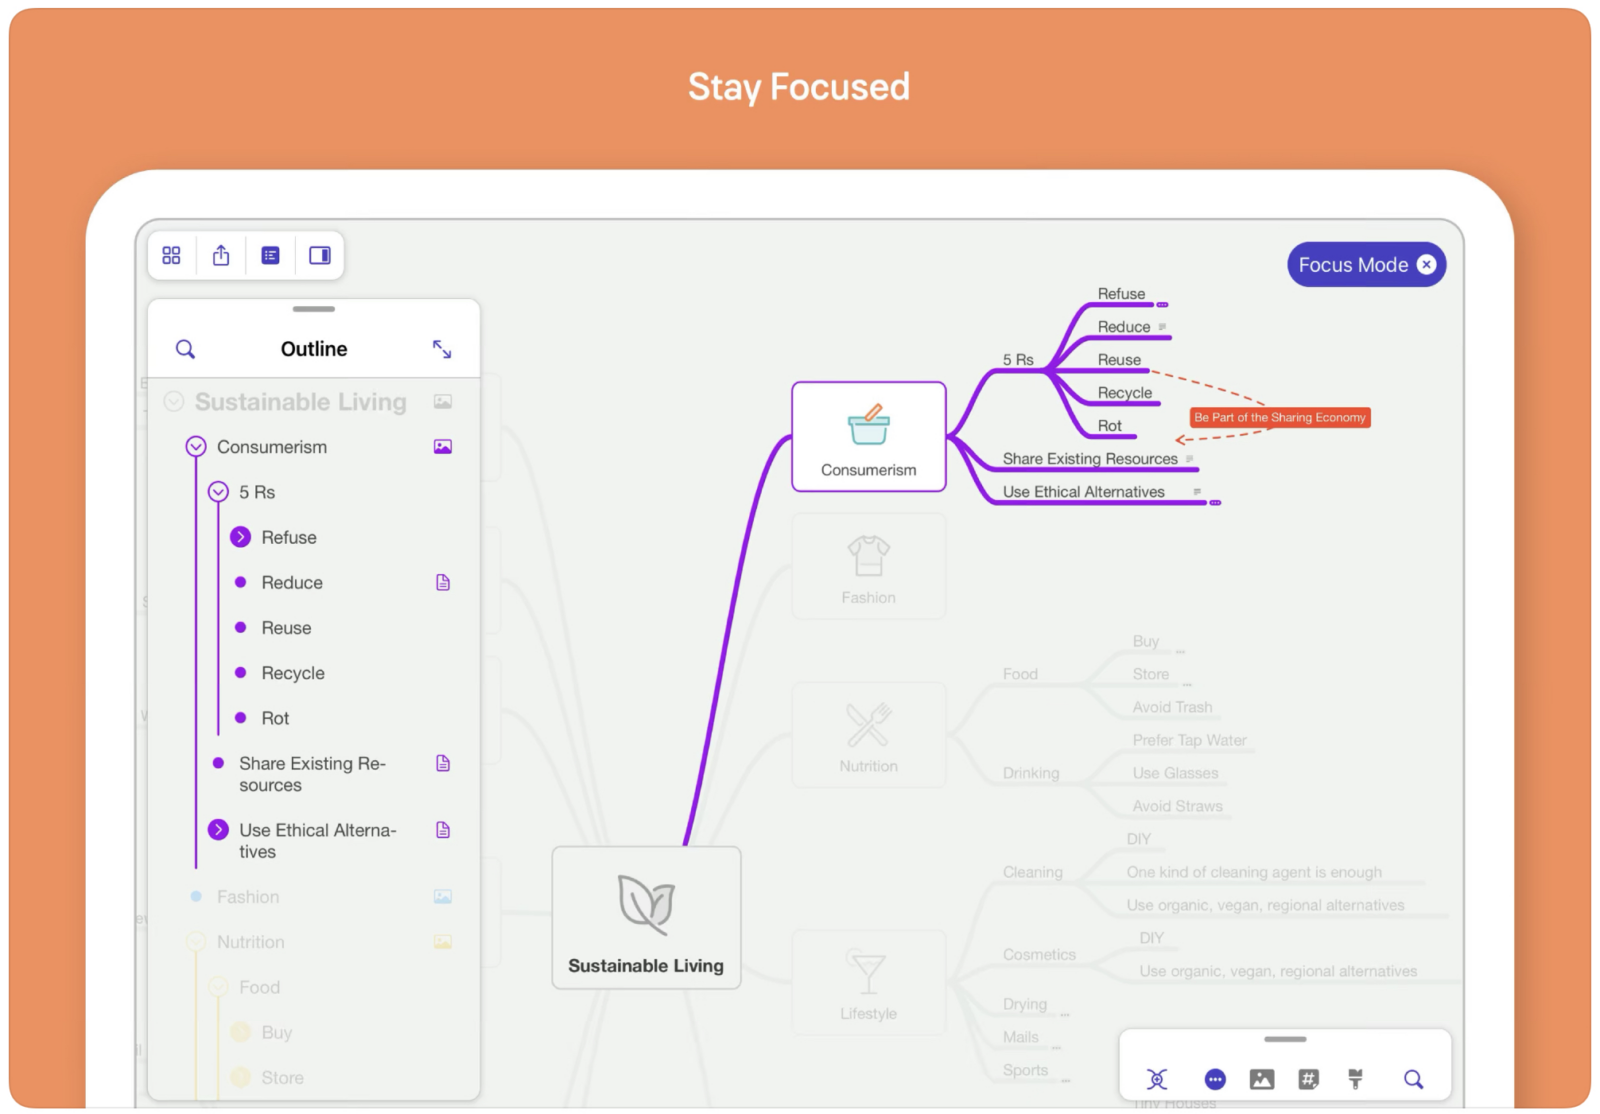The image size is (1600, 1114).
Task: Click the share export icon
Action: click(x=221, y=256)
